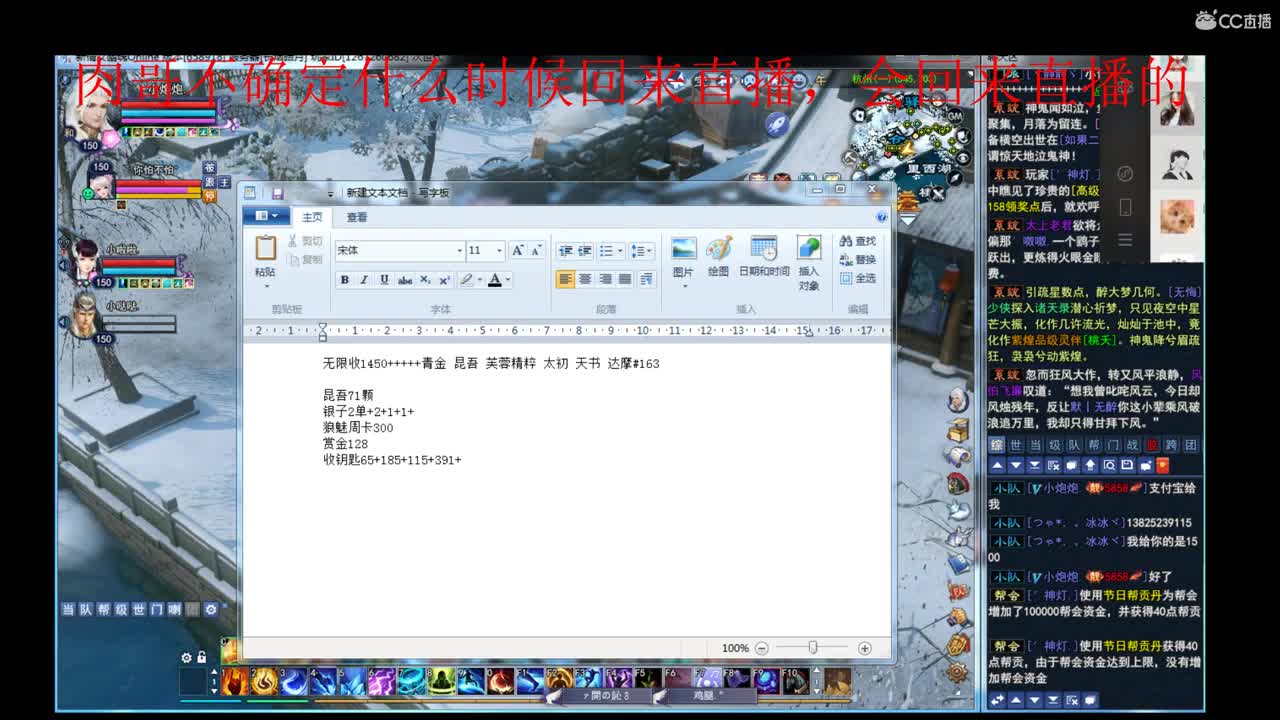Open the highlight color dropdown arrow

click(x=479, y=280)
